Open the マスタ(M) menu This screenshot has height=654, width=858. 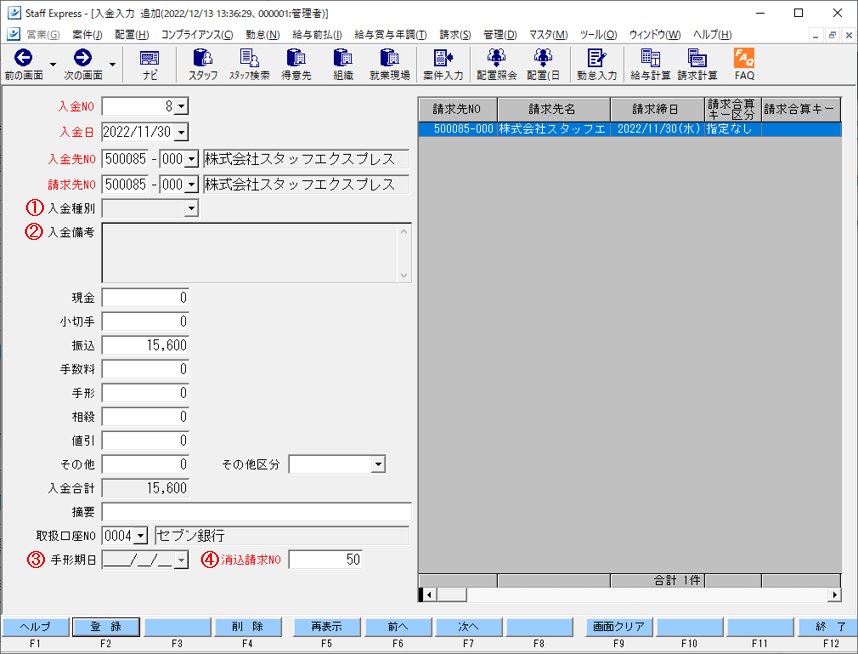[x=548, y=35]
